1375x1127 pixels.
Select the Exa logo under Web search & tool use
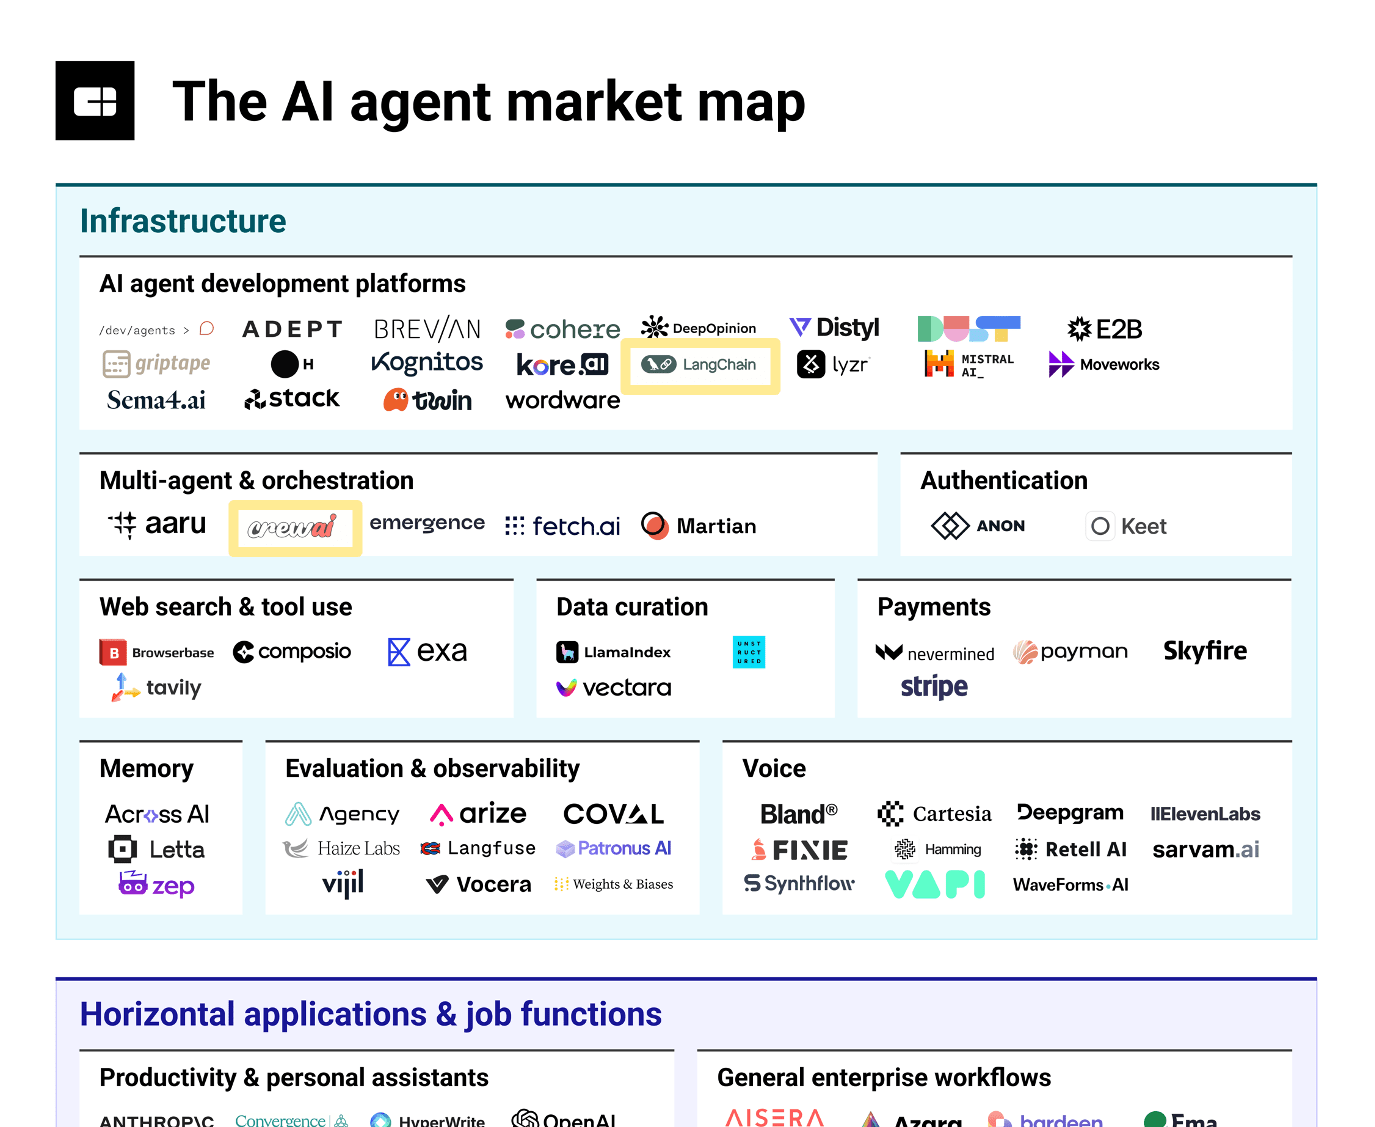coord(427,651)
